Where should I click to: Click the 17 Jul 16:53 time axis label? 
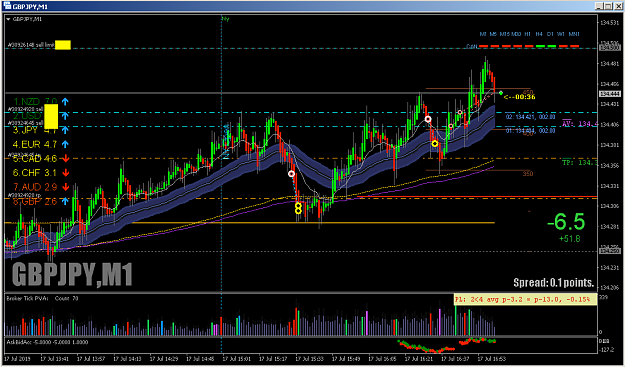coord(491,359)
